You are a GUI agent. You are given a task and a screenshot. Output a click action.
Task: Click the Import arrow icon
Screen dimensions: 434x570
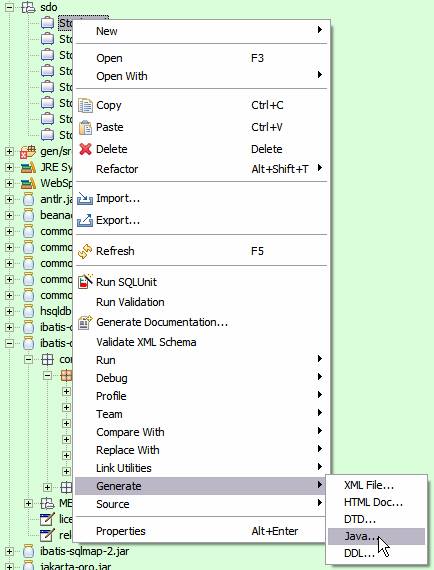pos(85,198)
